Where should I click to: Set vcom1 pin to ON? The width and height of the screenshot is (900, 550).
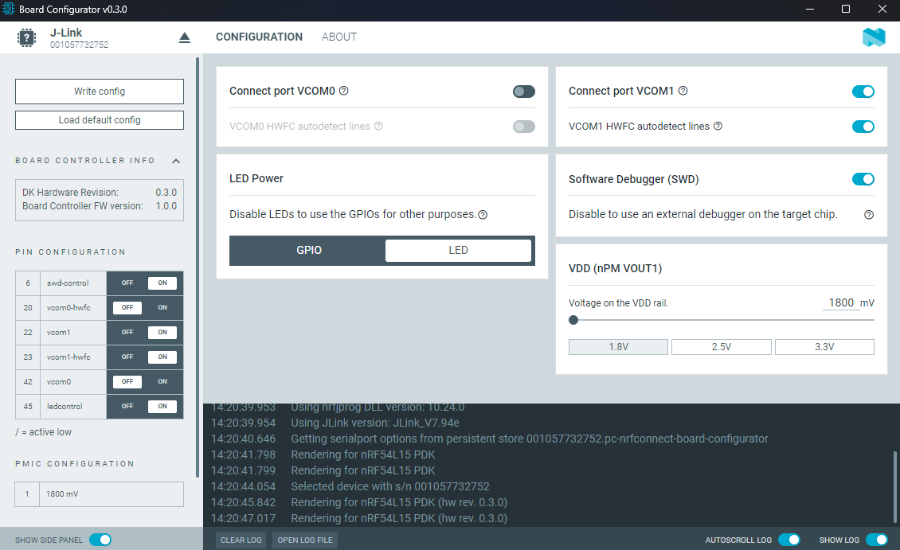162,332
